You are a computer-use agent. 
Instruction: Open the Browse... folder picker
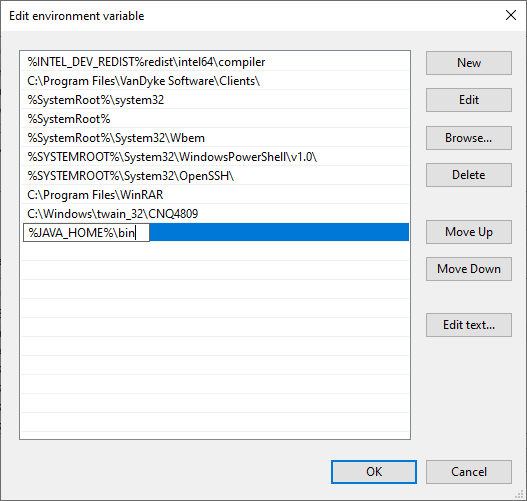pos(469,138)
